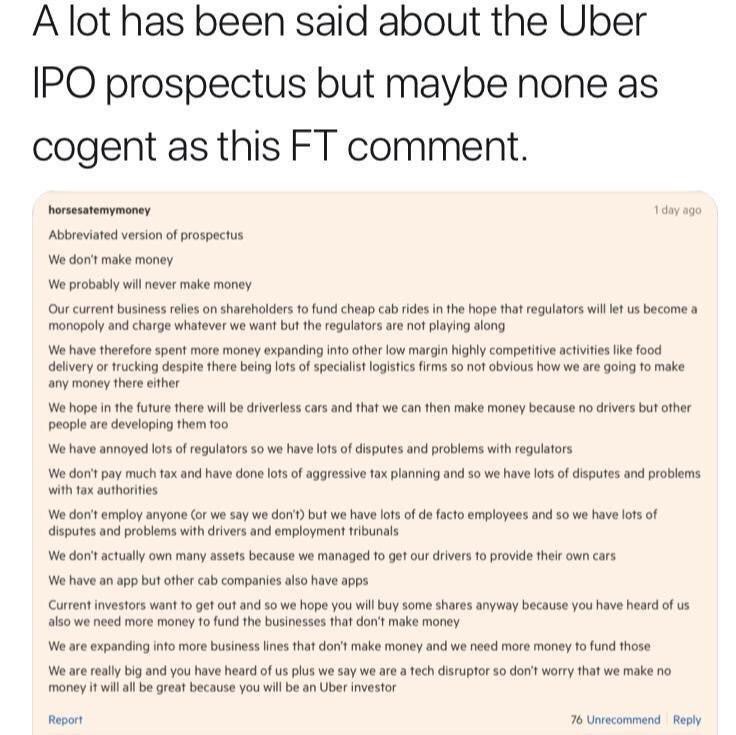Click the "Abbreviated version of prospectus" line
This screenshot has height=735, width=736.
(x=146, y=235)
